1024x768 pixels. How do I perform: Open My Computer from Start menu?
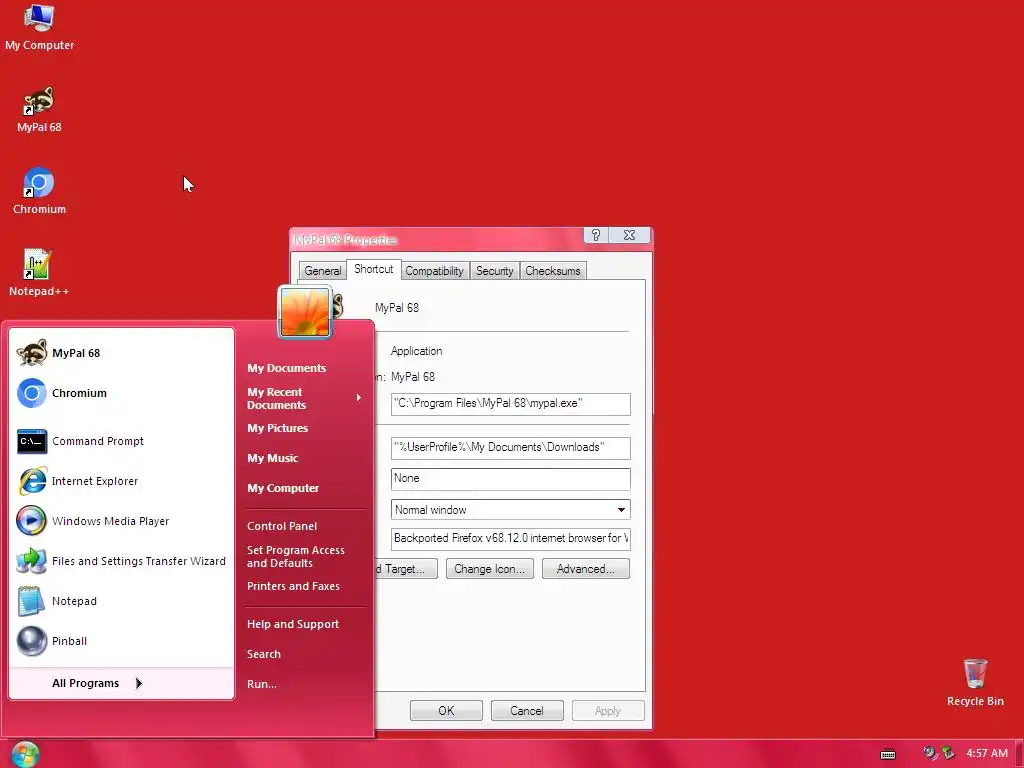[x=283, y=488]
